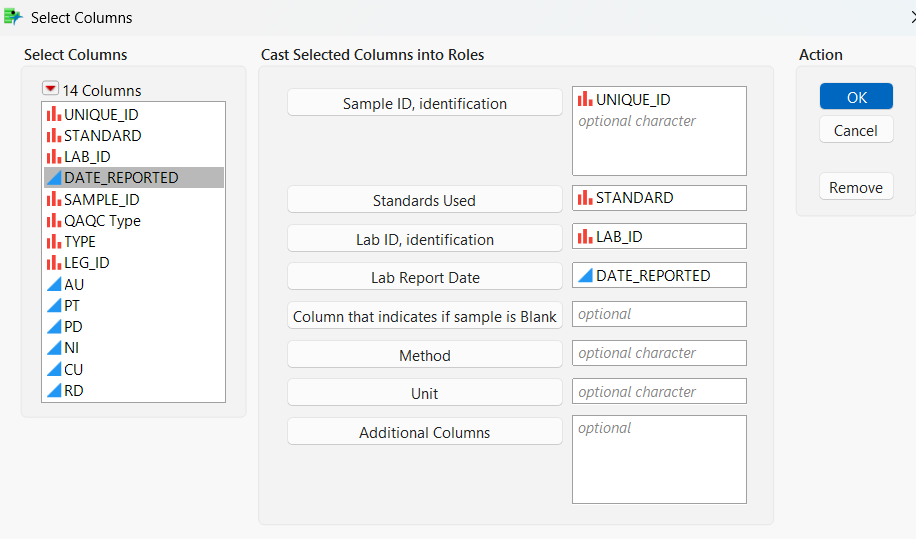Select STANDARD in the column list
916x539 pixels.
[x=134, y=135]
